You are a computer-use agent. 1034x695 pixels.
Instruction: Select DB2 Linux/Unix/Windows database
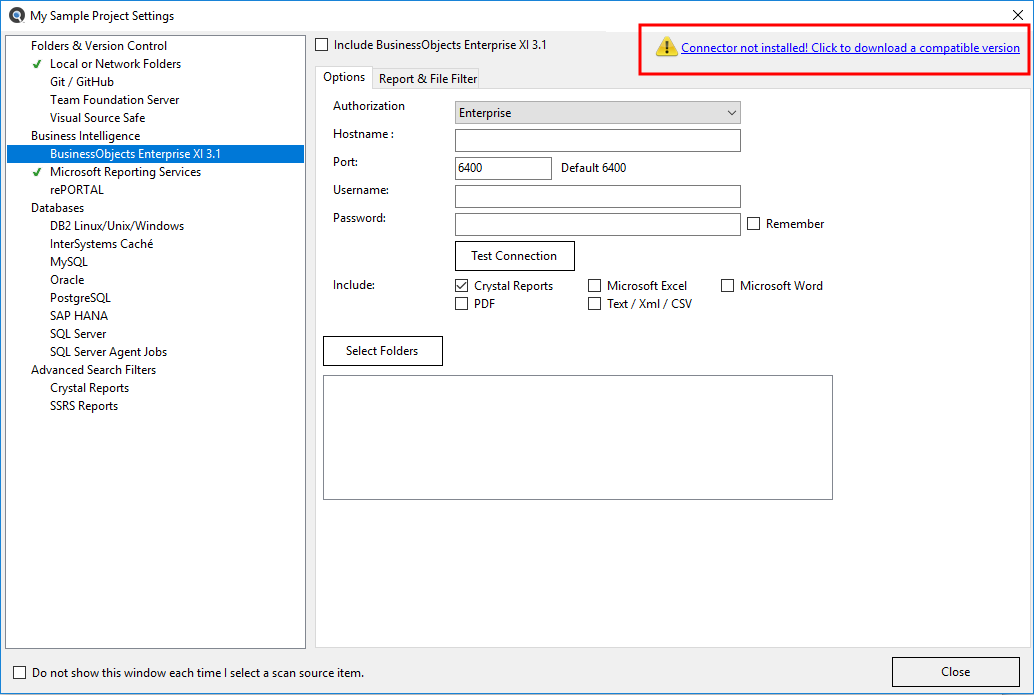pyautogui.click(x=117, y=226)
